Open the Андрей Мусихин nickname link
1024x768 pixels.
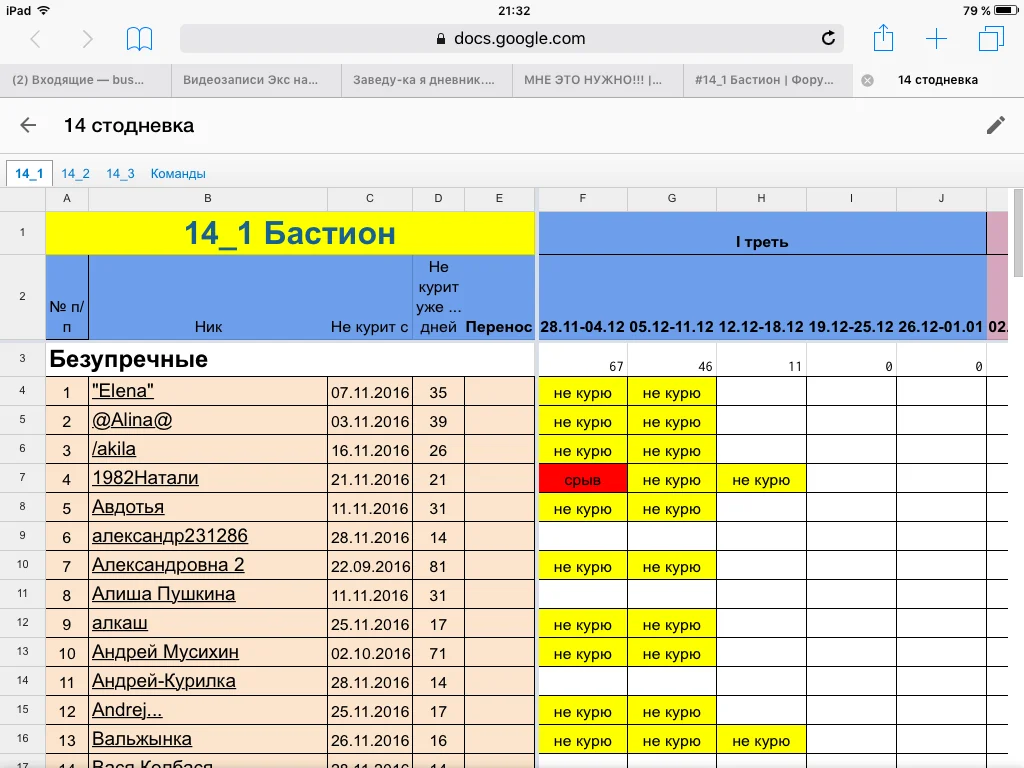point(165,652)
